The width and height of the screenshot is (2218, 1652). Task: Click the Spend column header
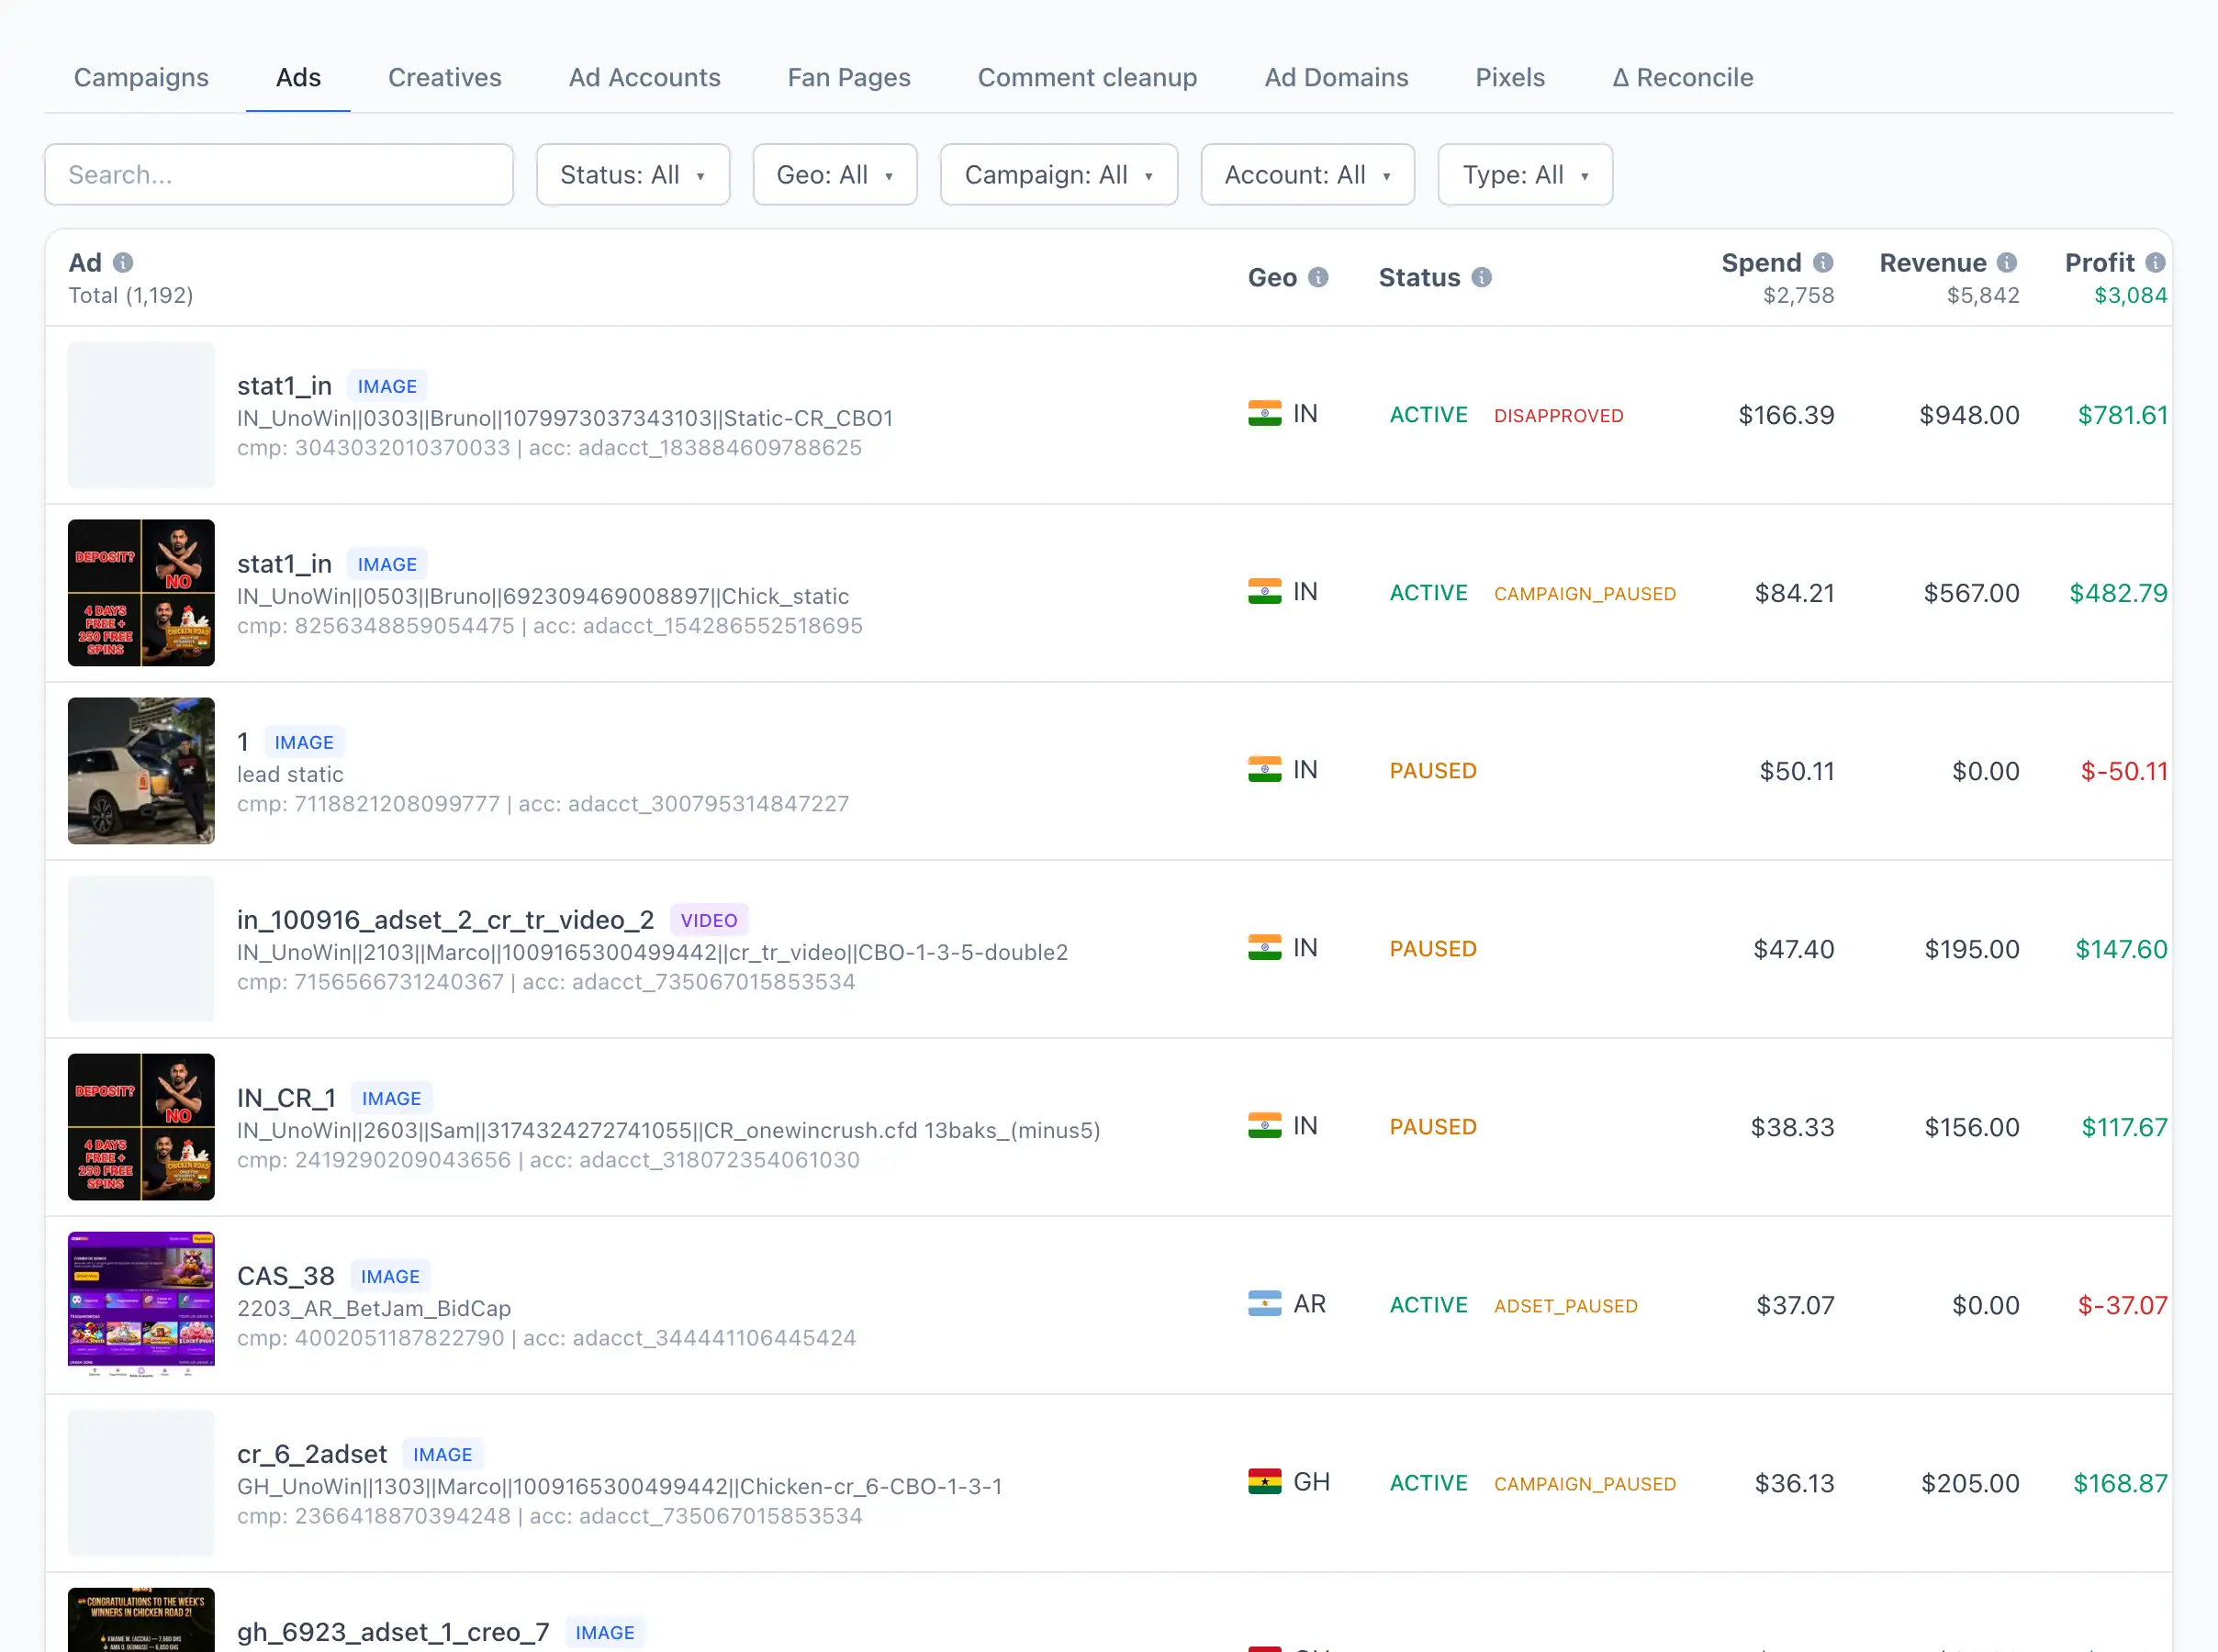[1761, 263]
